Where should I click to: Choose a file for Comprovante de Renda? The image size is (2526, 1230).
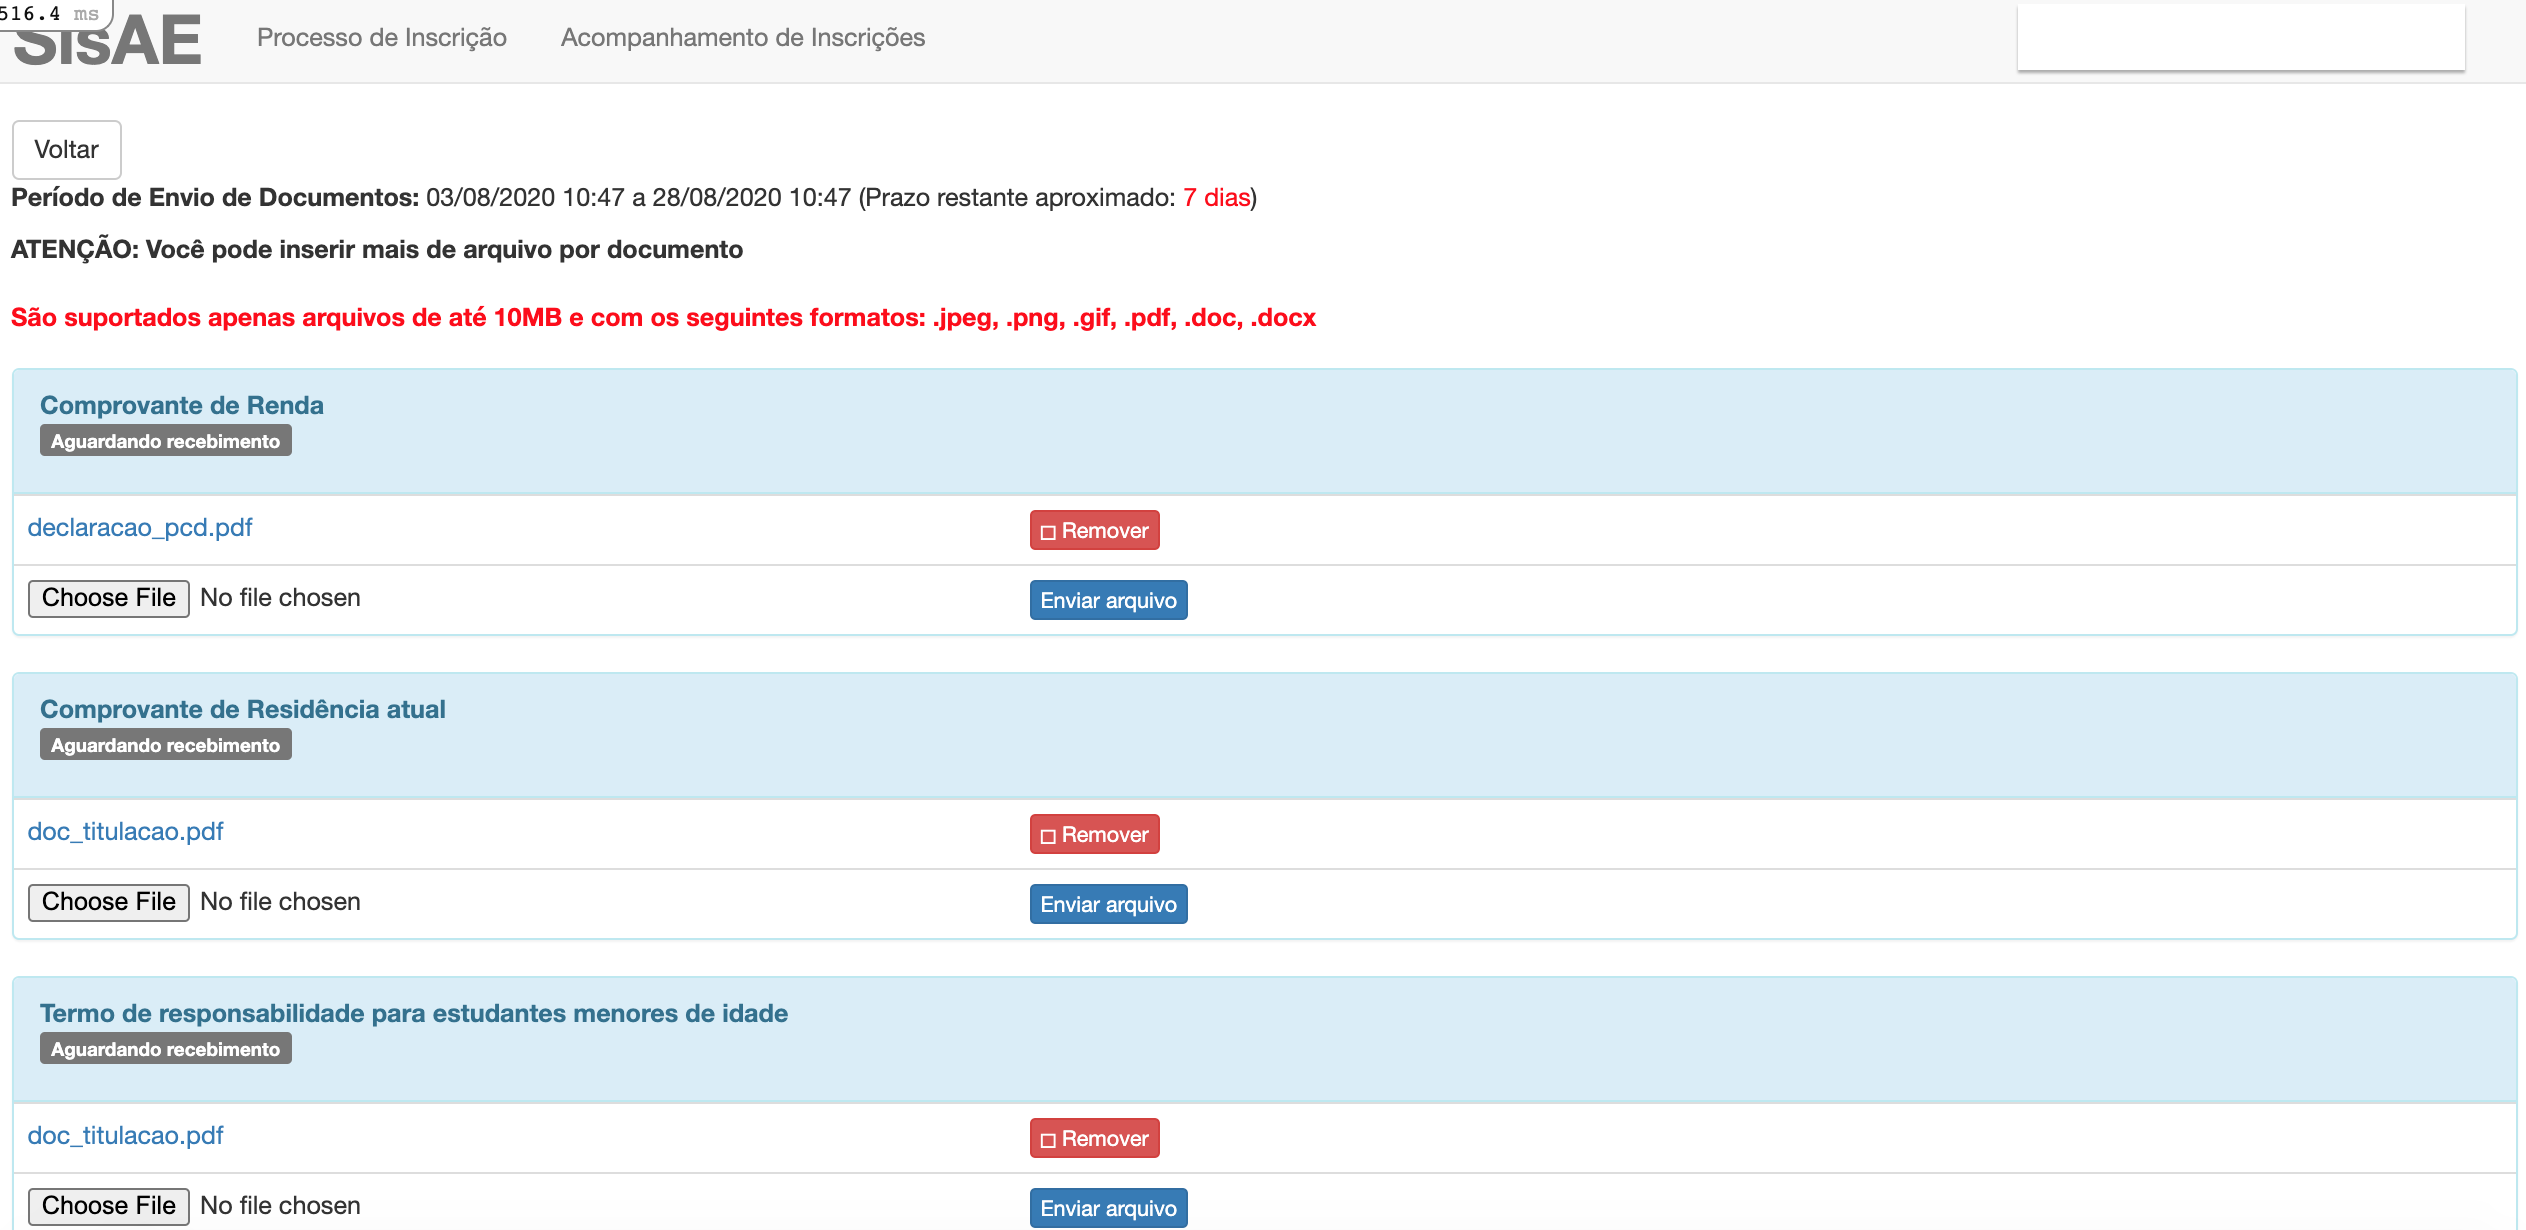(x=109, y=598)
